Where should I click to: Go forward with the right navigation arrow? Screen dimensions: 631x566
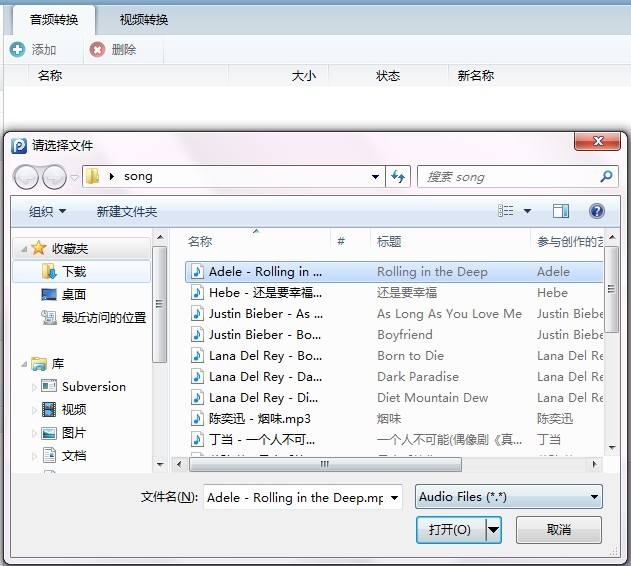(54, 177)
